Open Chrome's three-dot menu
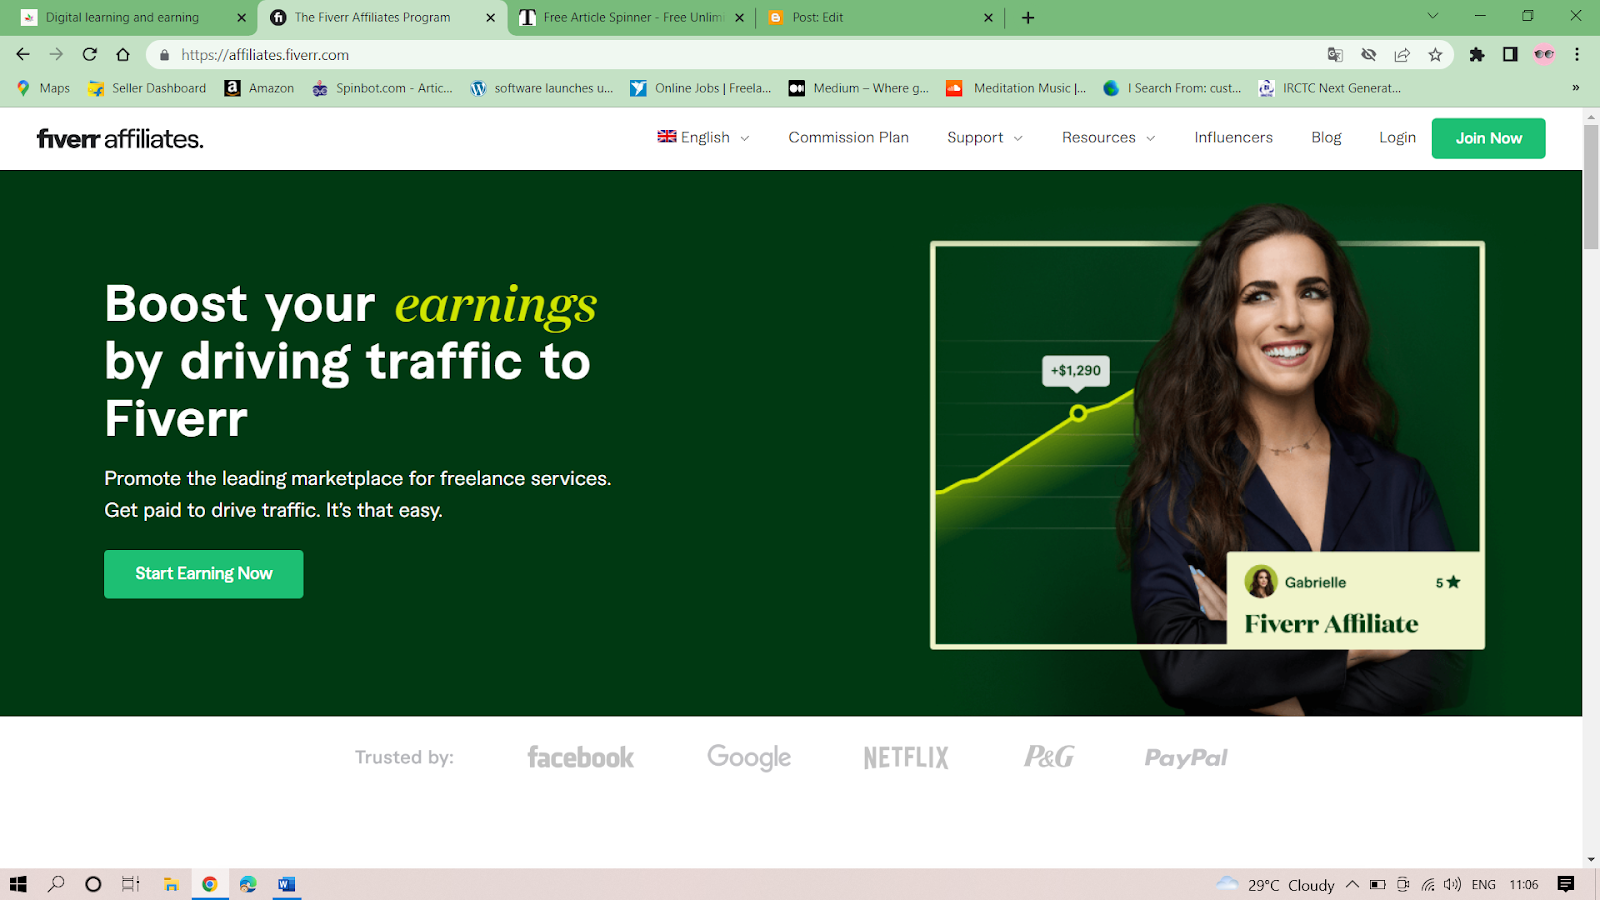Viewport: 1600px width, 900px height. 1577,55
